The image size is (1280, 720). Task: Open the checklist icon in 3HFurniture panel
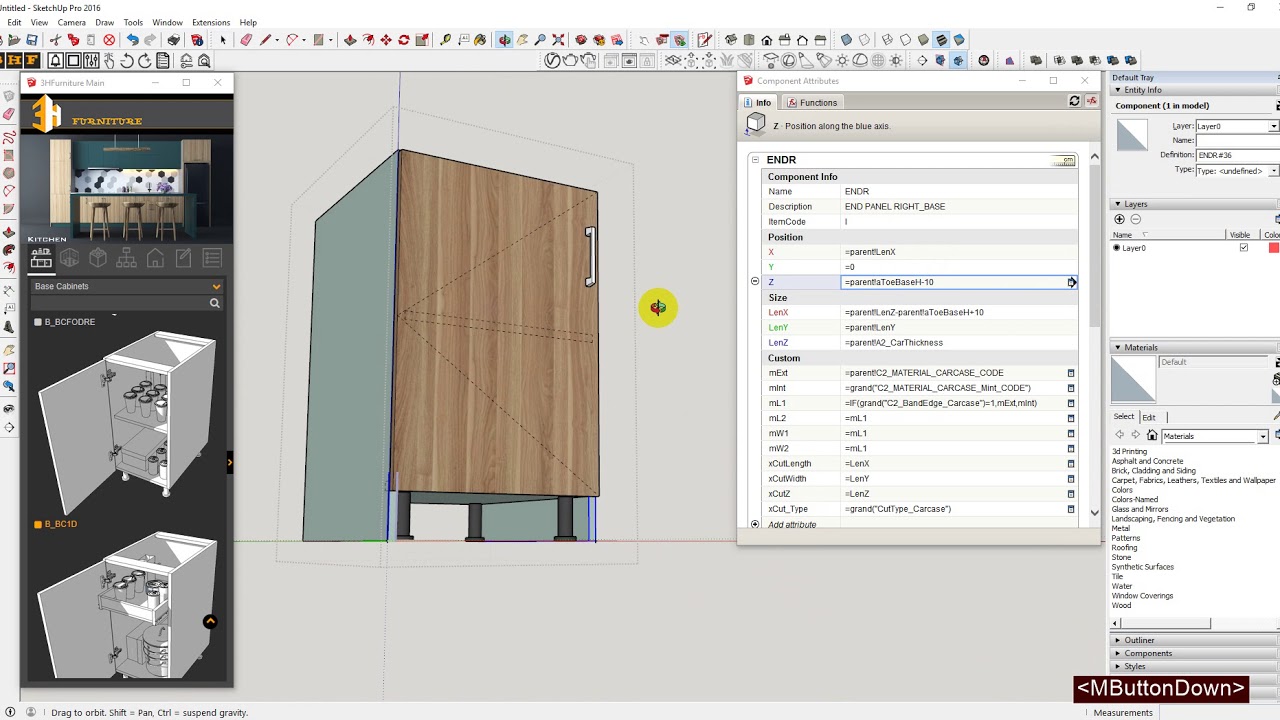pos(212,259)
